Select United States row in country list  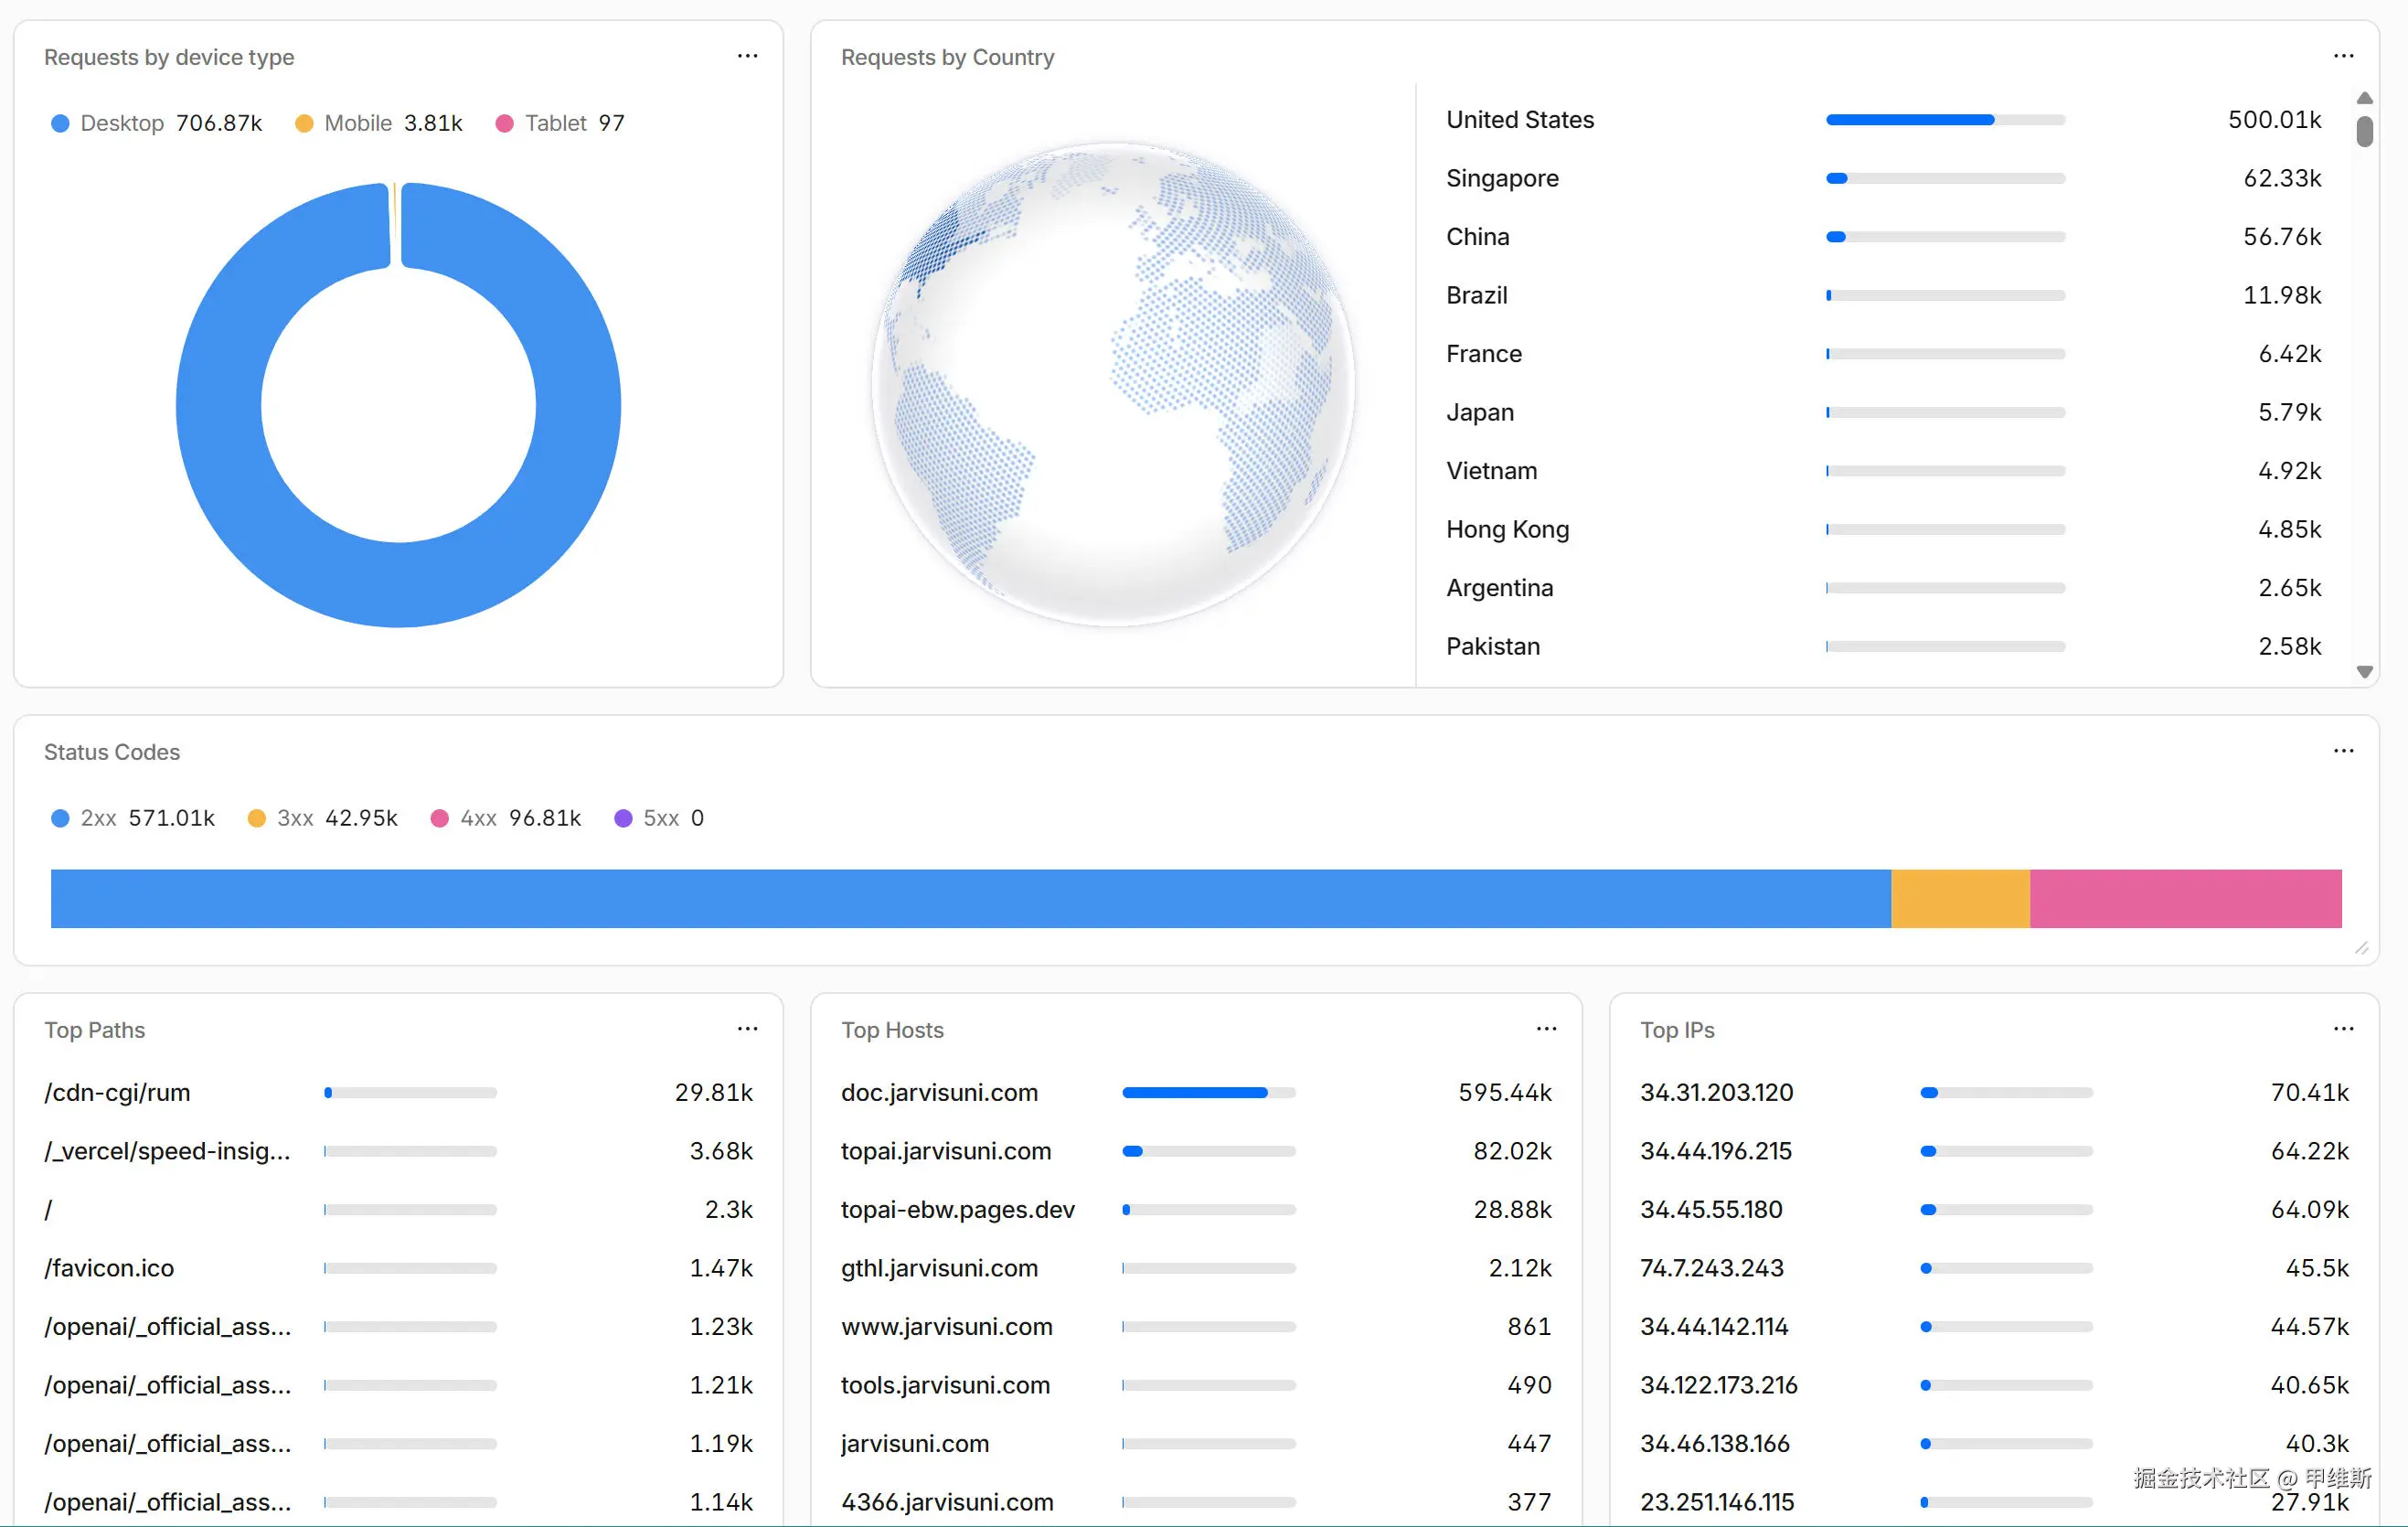click(x=1883, y=120)
